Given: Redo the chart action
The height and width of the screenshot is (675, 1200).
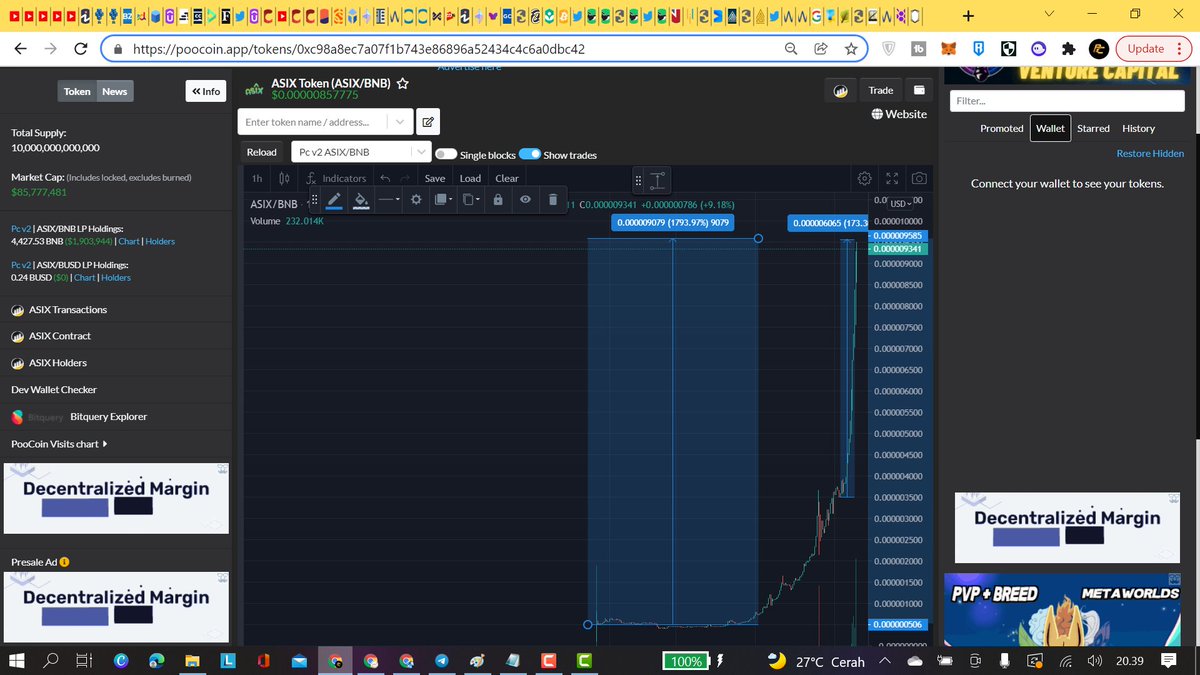Looking at the screenshot, I should tap(405, 178).
